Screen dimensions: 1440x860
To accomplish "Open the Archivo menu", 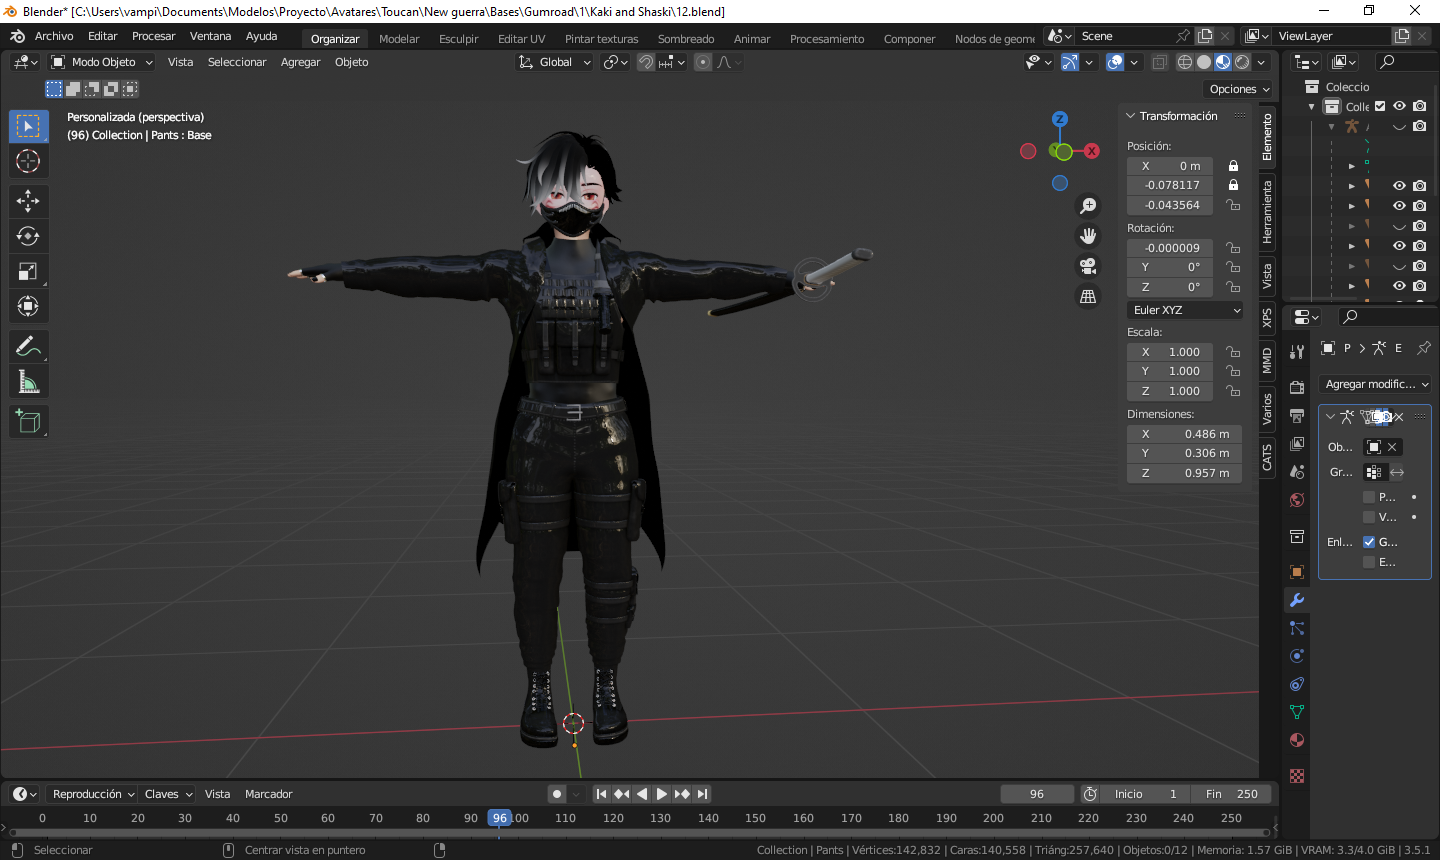I will tap(54, 36).
